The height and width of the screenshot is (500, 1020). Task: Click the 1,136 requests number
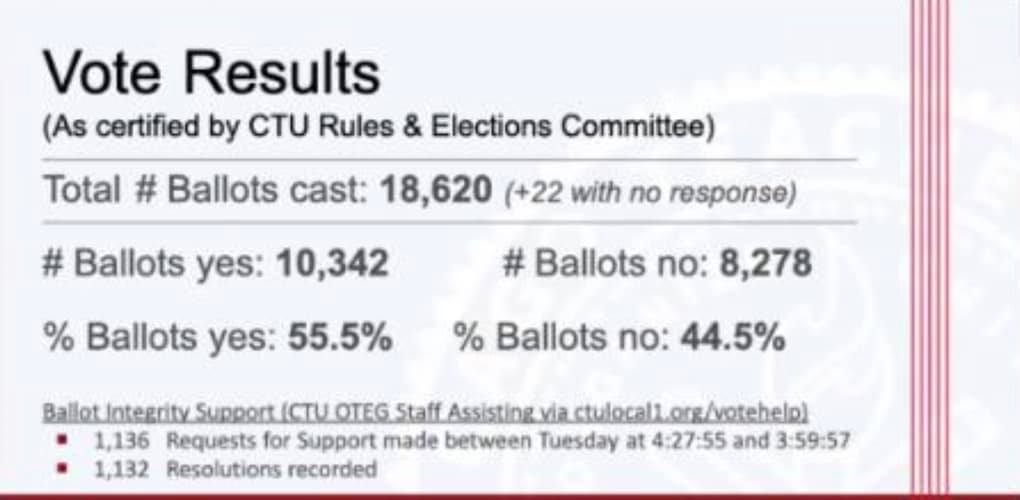[x=122, y=441]
